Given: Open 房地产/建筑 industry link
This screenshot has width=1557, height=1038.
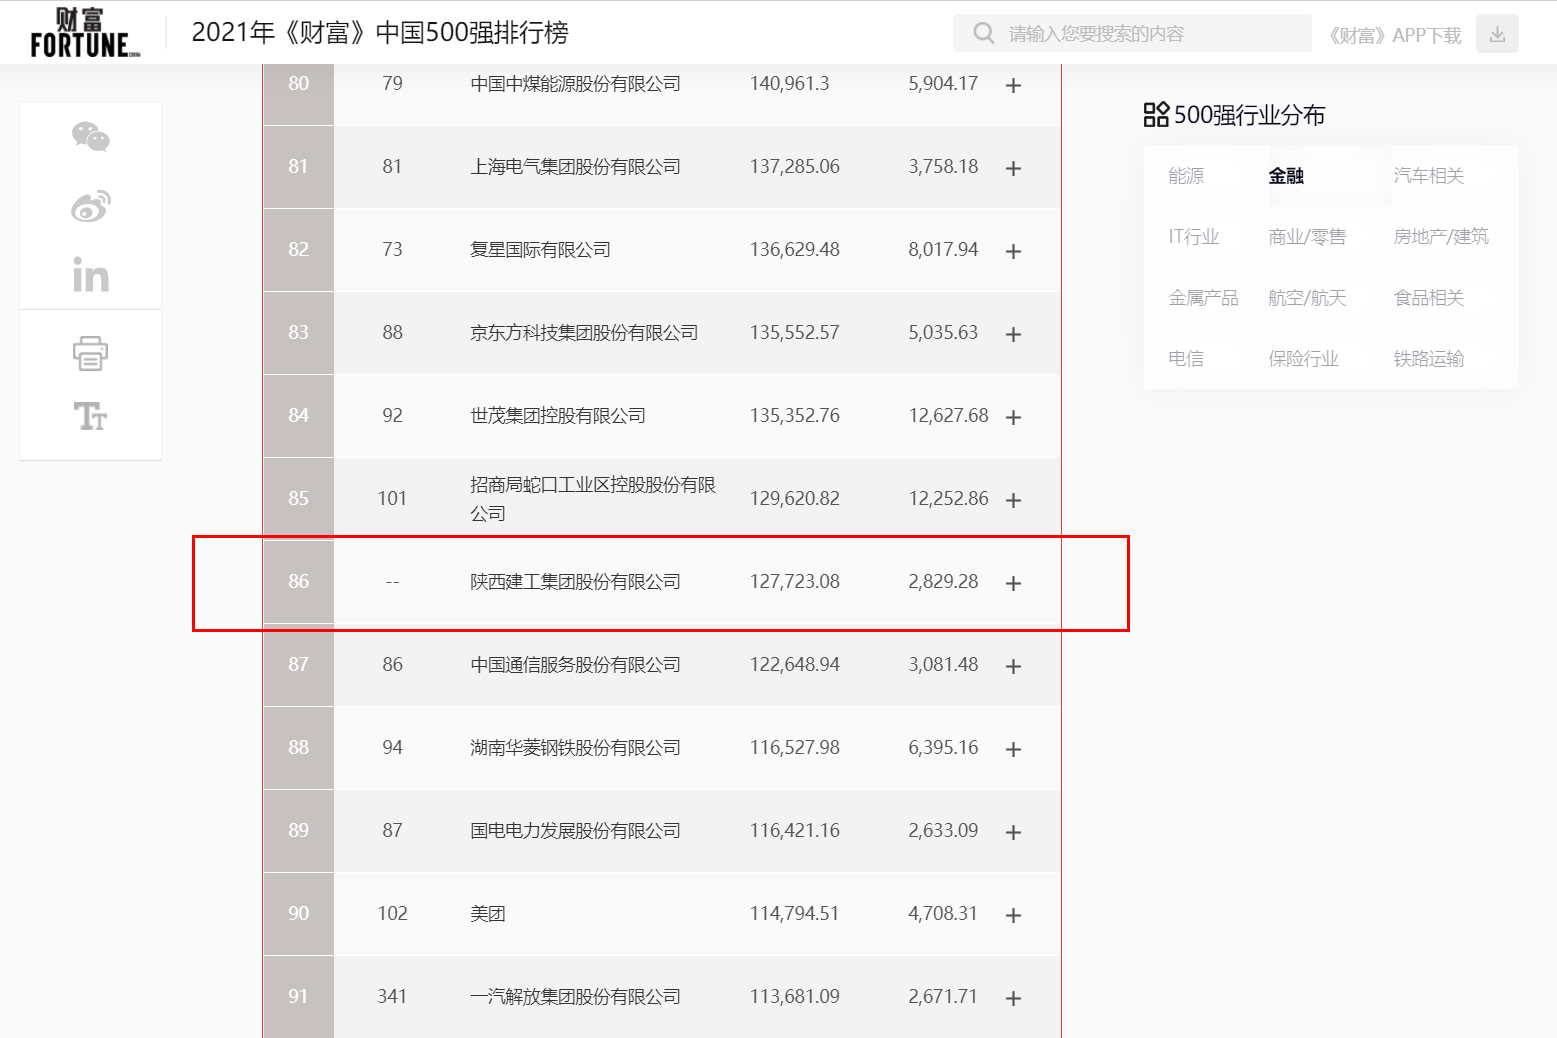Looking at the screenshot, I should [1441, 237].
